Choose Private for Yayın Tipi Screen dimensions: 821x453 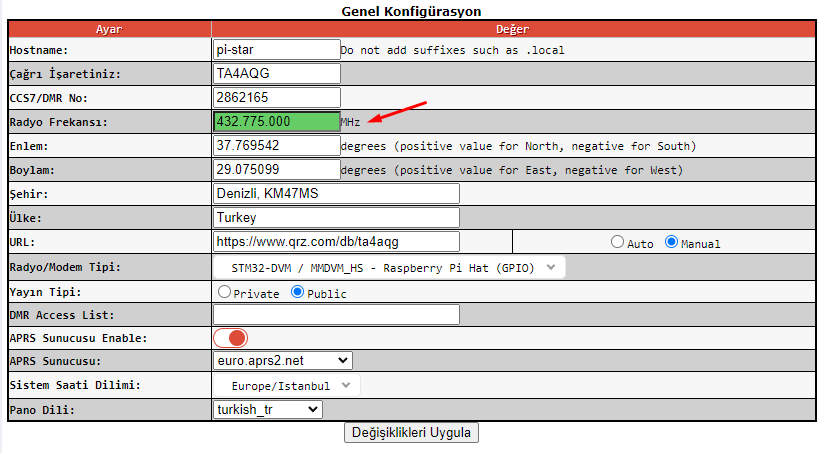tap(225, 292)
